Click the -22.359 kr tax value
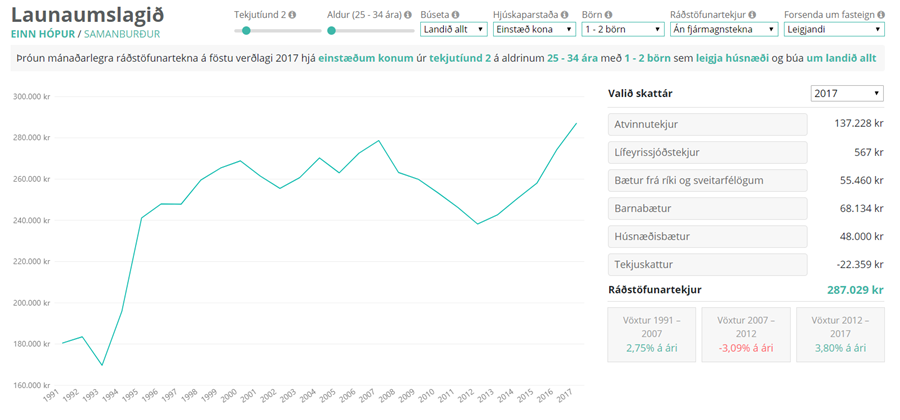Image resolution: width=900 pixels, height=420 pixels. click(859, 265)
